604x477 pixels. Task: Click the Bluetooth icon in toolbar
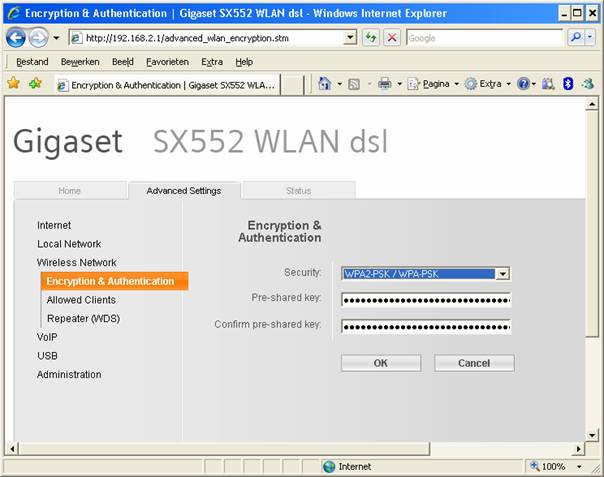point(567,84)
